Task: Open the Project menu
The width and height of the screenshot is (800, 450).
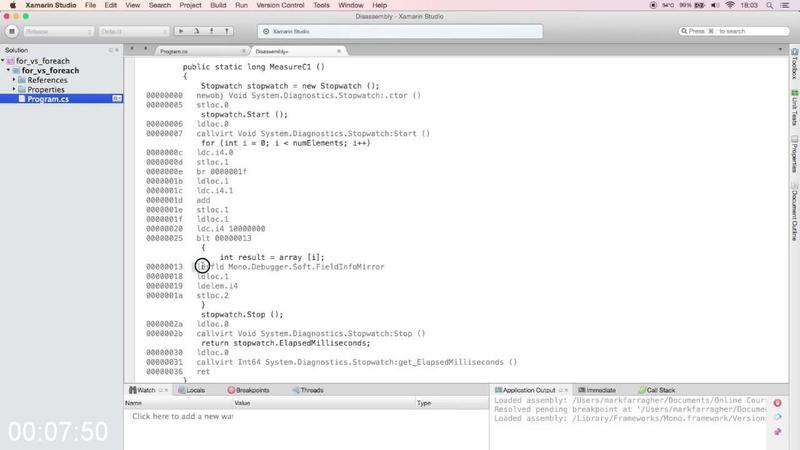Action: point(190,5)
